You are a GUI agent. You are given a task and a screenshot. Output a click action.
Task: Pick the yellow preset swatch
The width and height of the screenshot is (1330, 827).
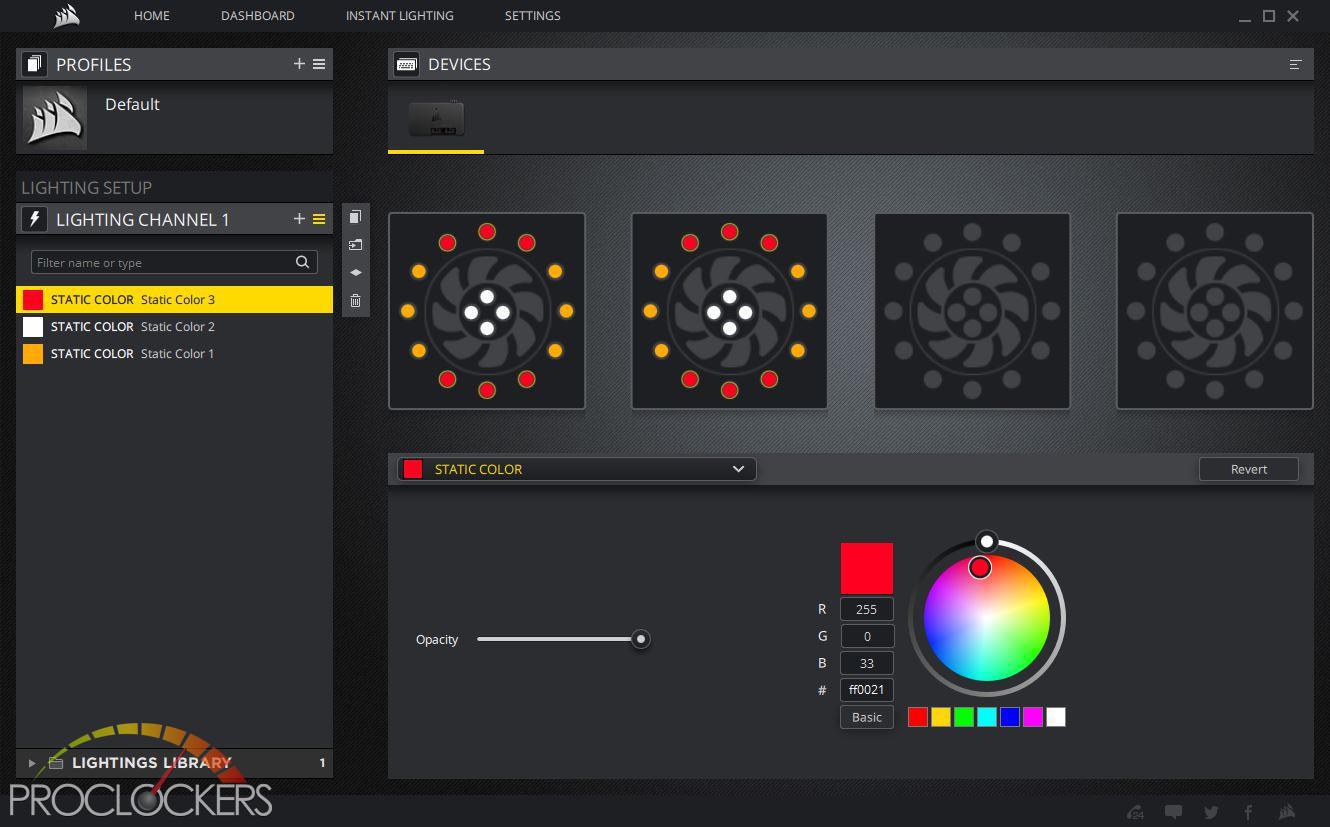pyautogui.click(x=941, y=716)
